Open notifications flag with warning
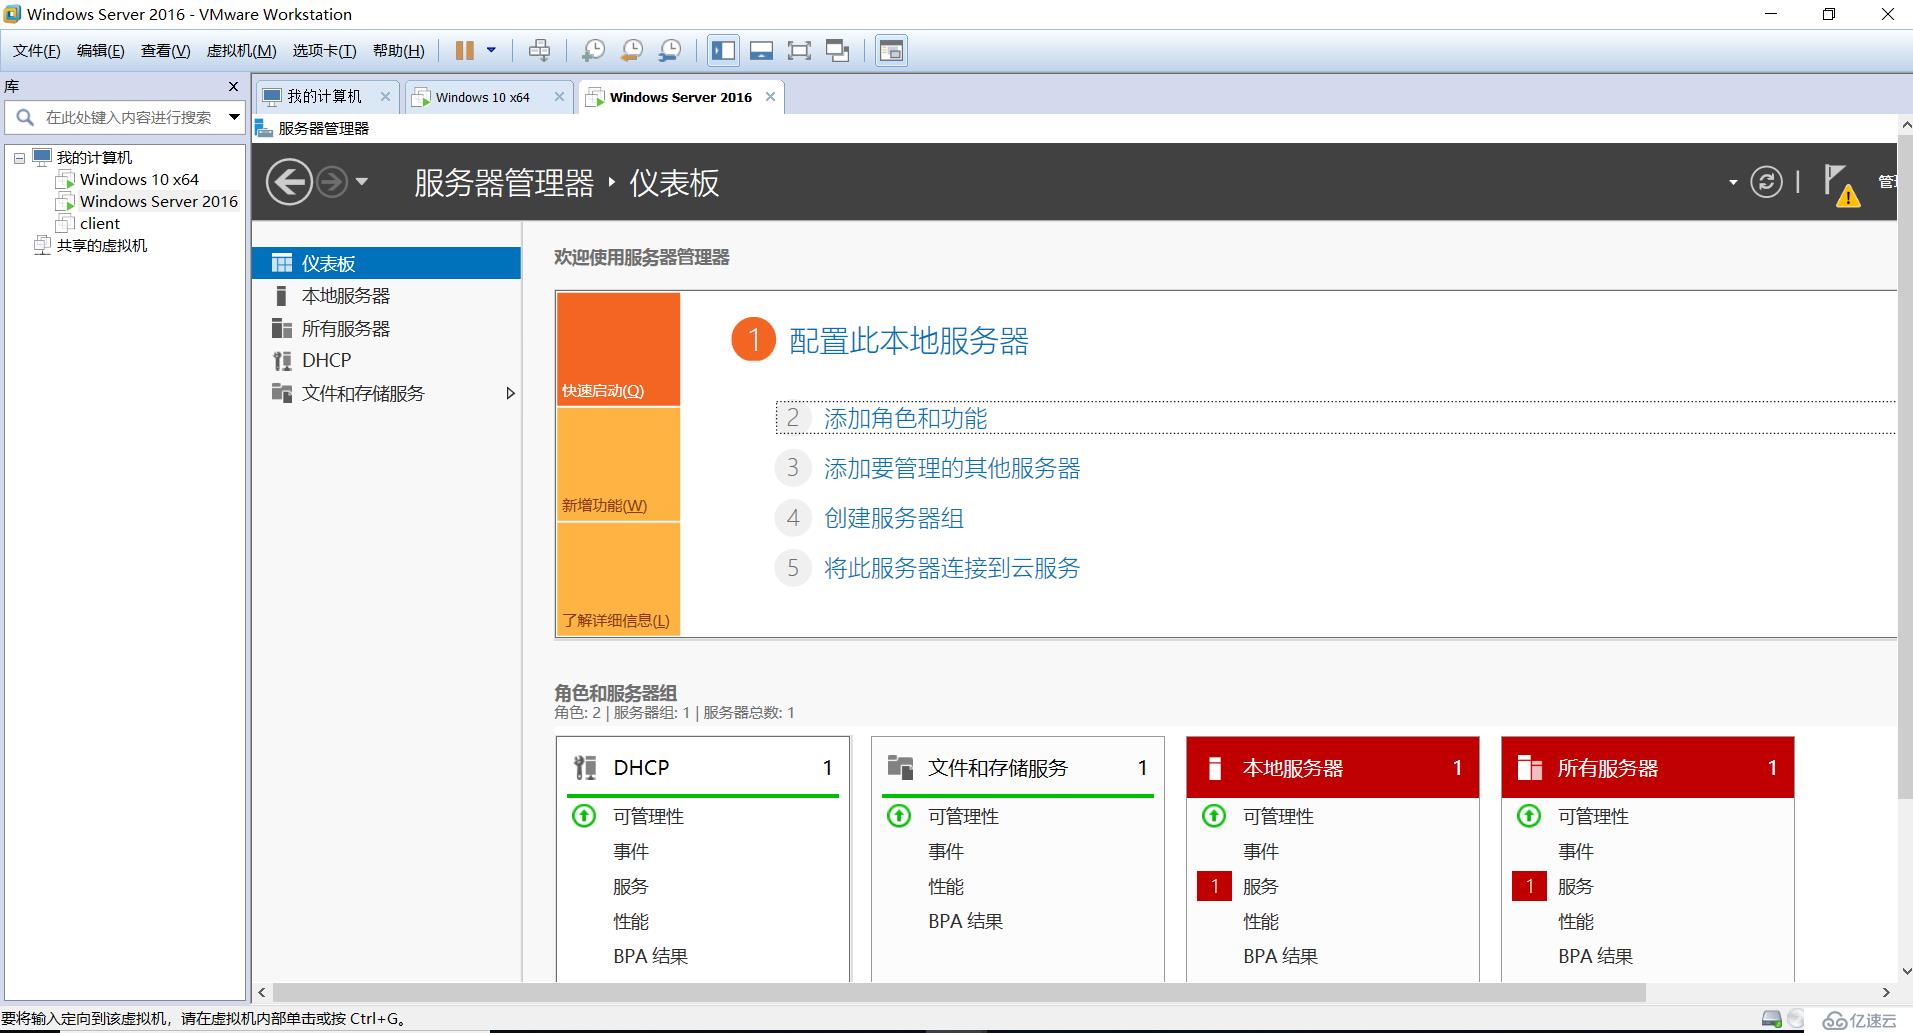The height and width of the screenshot is (1033, 1913). [x=1840, y=185]
